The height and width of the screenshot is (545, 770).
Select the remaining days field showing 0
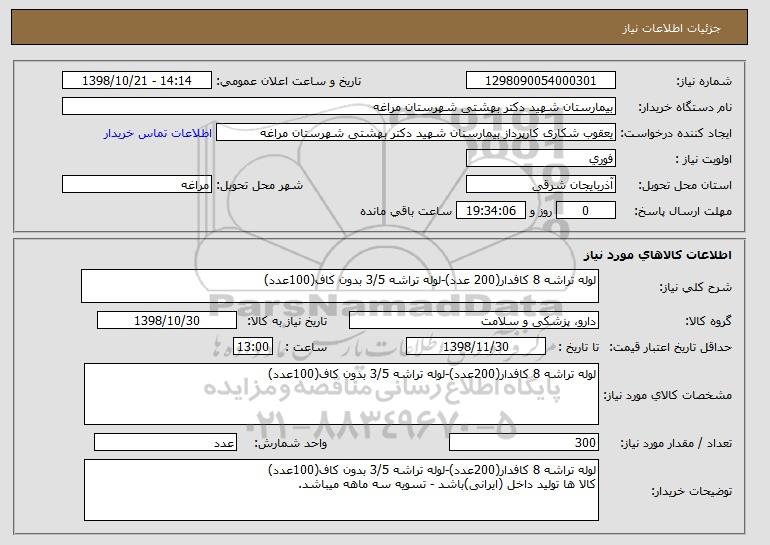(x=585, y=211)
